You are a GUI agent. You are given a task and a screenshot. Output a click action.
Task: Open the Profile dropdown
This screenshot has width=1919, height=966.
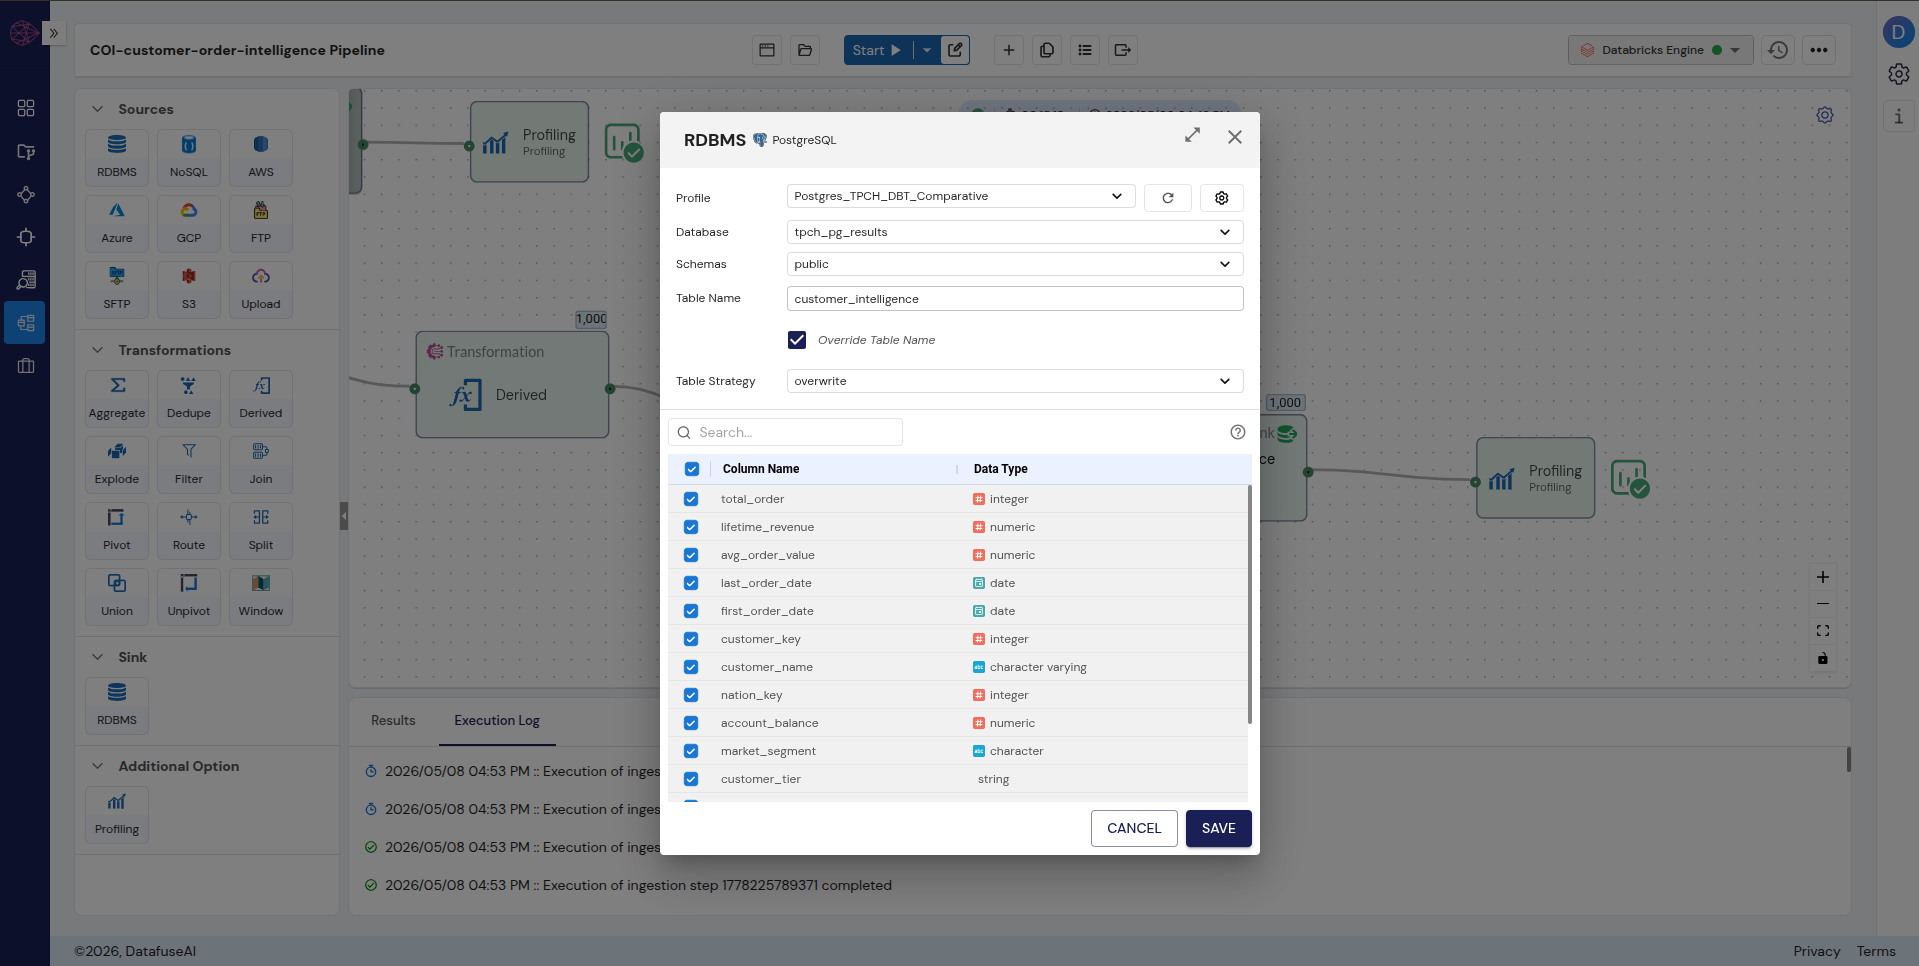[961, 196]
